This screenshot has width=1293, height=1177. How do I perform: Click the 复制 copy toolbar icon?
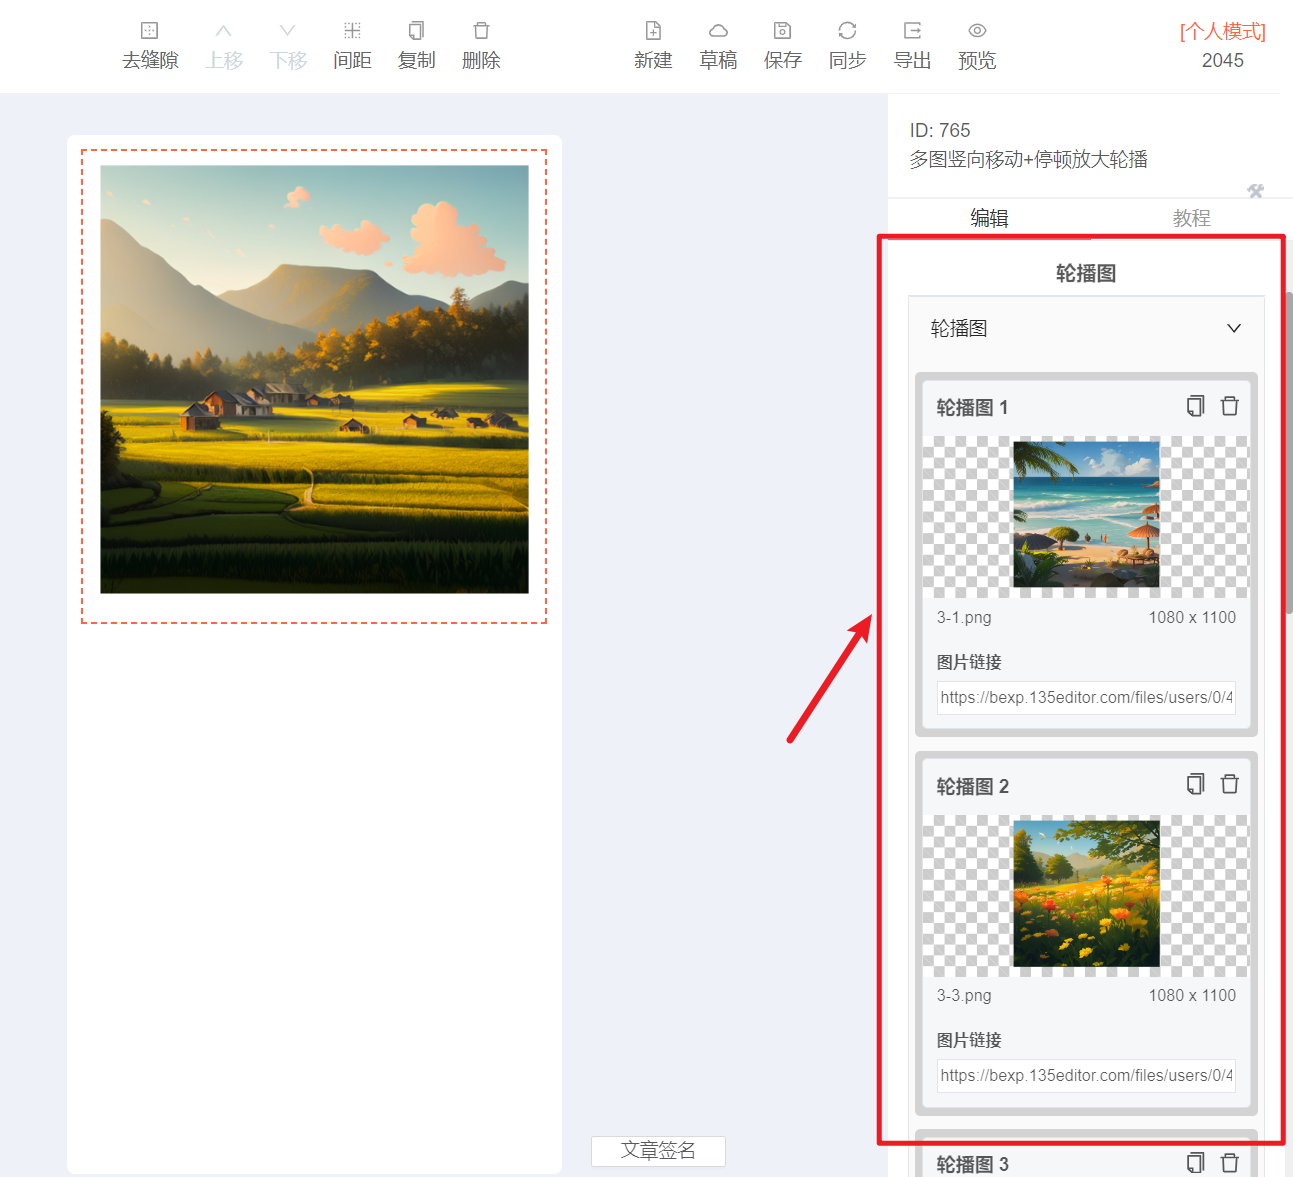[x=416, y=31]
